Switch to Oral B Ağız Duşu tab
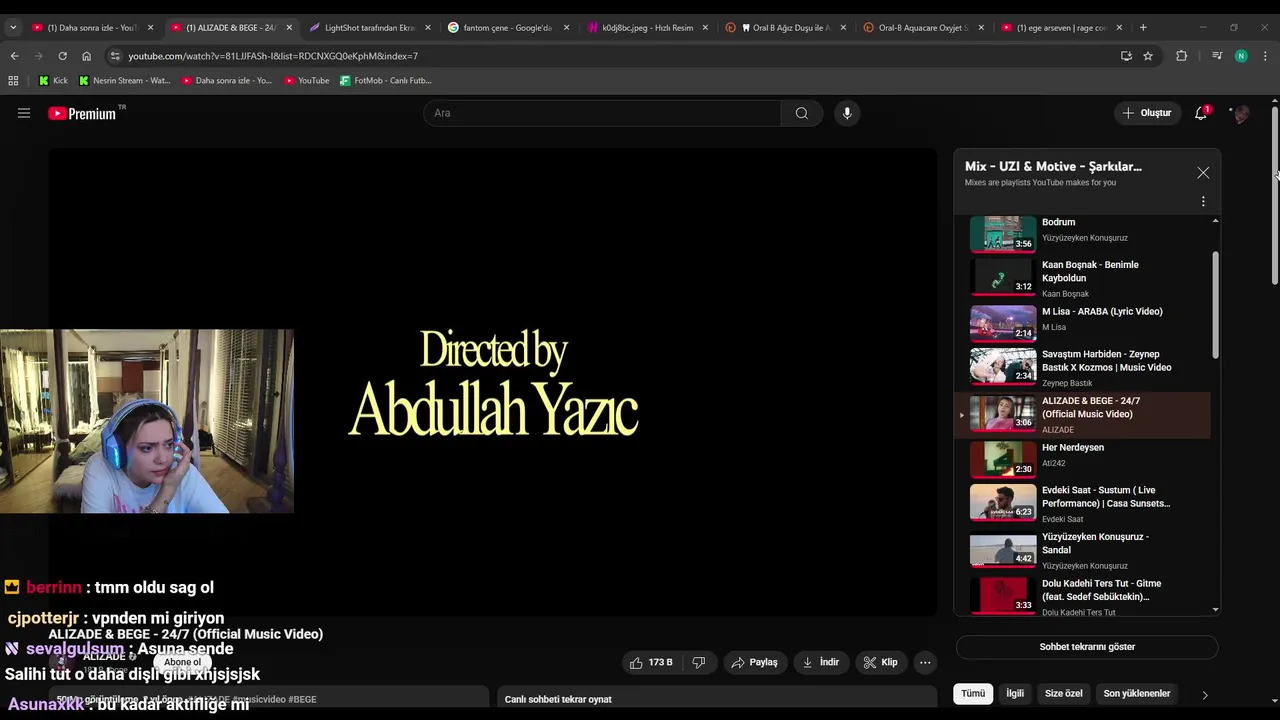The width and height of the screenshot is (1280, 720). point(785,28)
